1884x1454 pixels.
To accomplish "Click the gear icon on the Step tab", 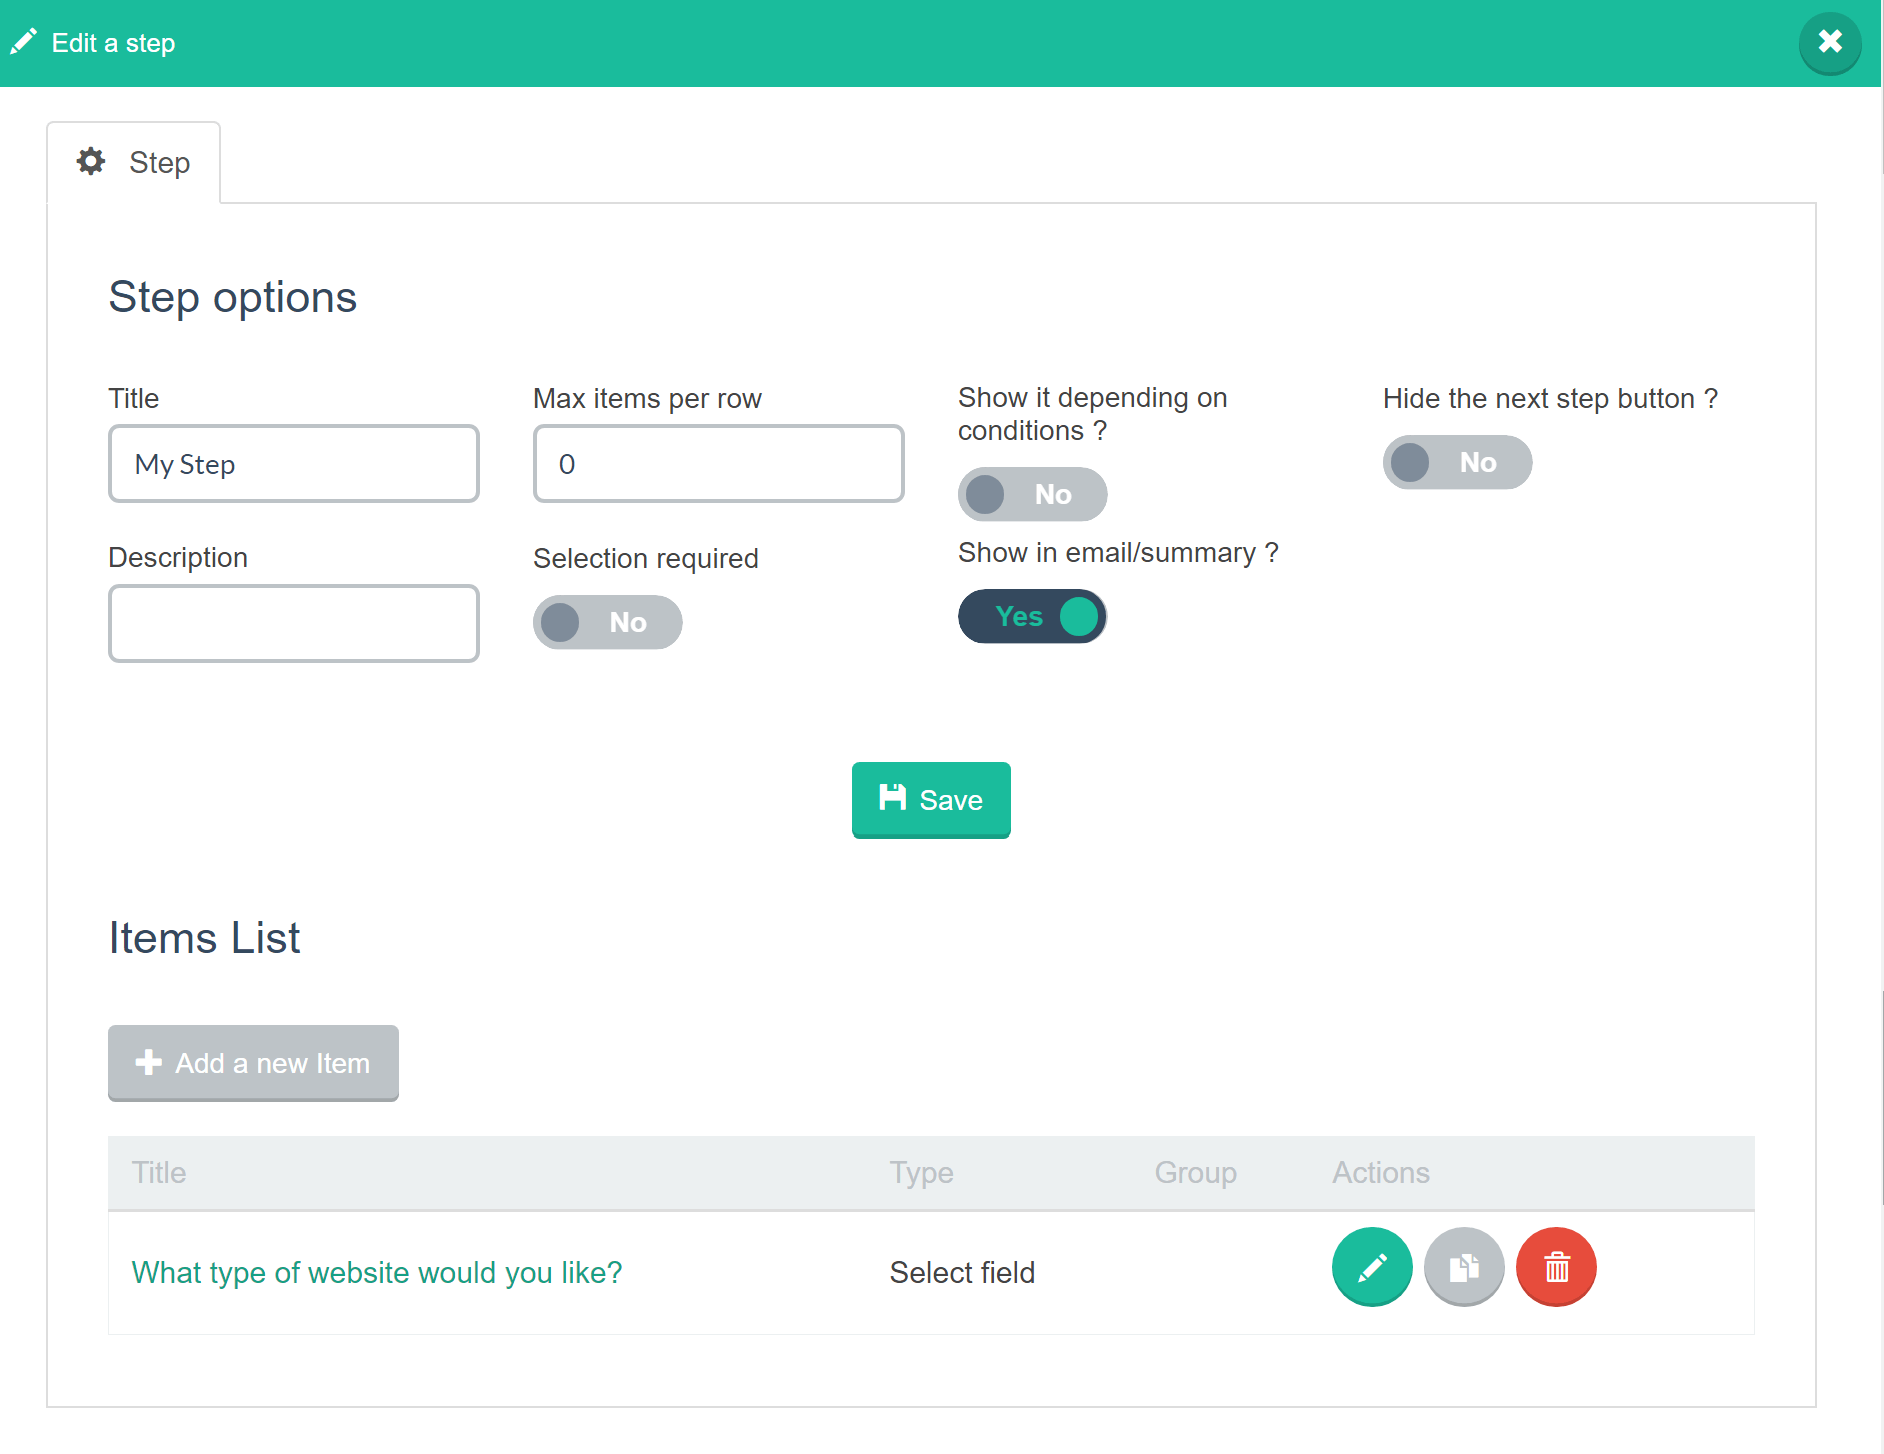I will 90,161.
